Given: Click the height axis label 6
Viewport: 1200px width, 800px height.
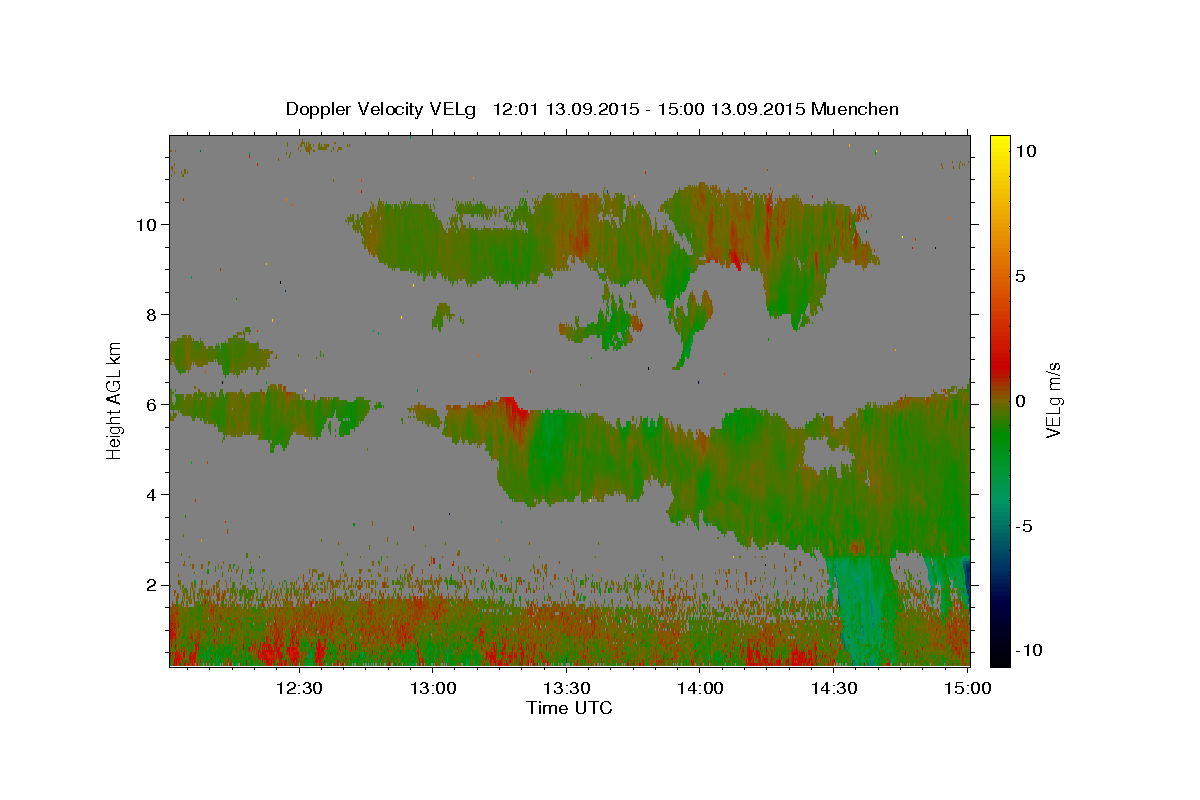Looking at the screenshot, I should point(152,404).
